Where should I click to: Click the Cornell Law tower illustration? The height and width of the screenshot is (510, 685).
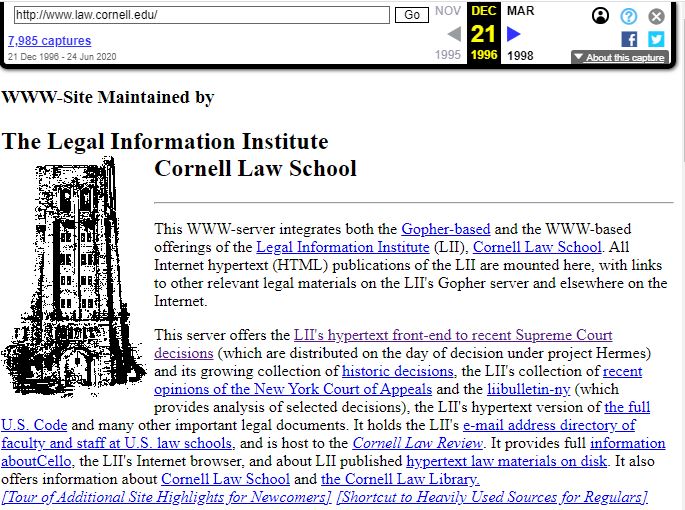(73, 276)
